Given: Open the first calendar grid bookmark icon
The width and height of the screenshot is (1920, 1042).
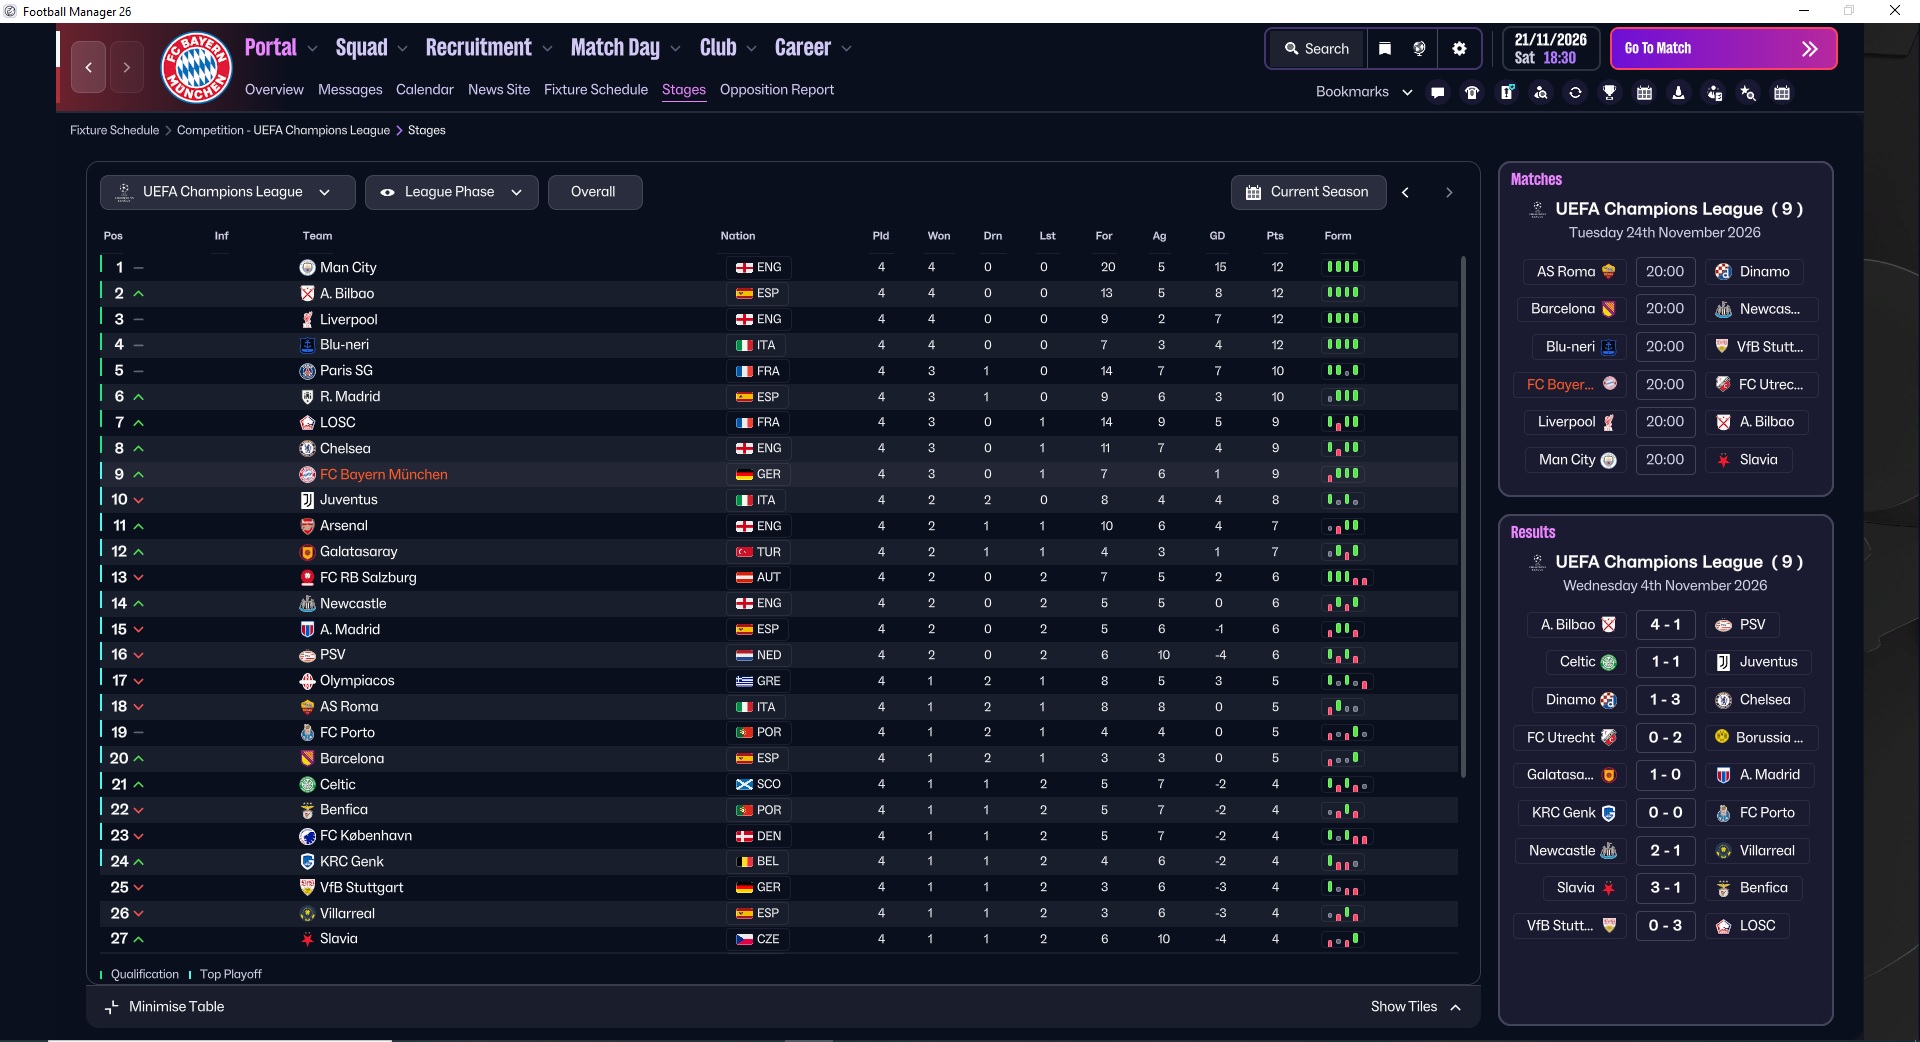Looking at the screenshot, I should (1644, 92).
